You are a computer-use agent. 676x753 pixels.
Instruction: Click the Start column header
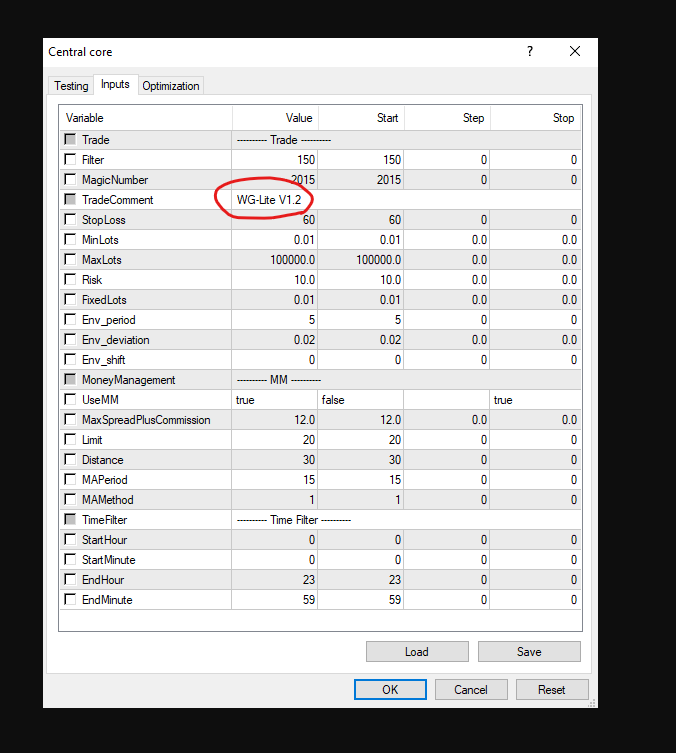[x=361, y=118]
